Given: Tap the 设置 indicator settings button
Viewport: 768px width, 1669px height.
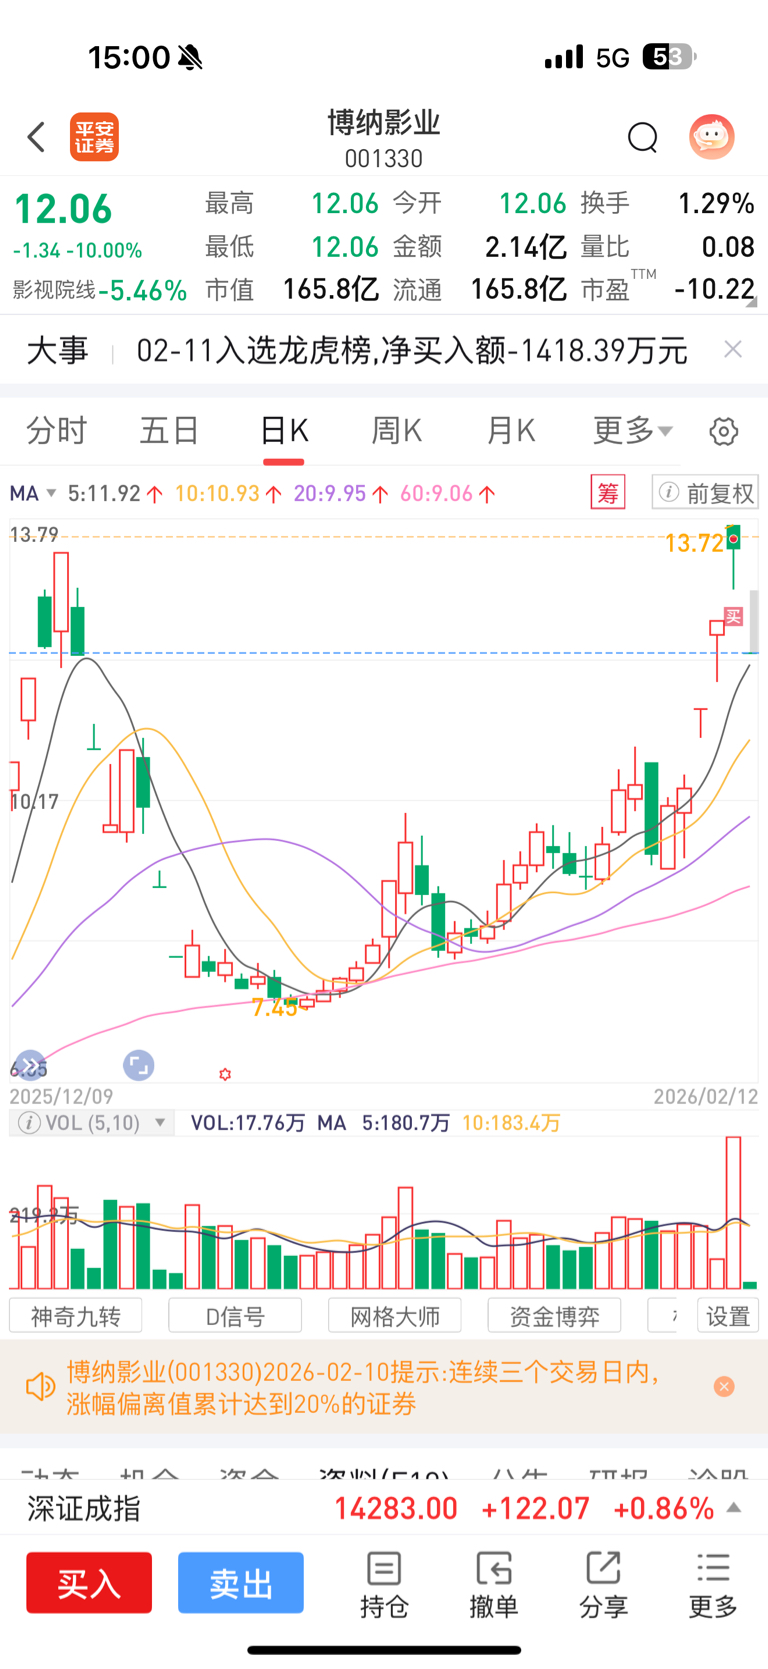Looking at the screenshot, I should tap(728, 1316).
